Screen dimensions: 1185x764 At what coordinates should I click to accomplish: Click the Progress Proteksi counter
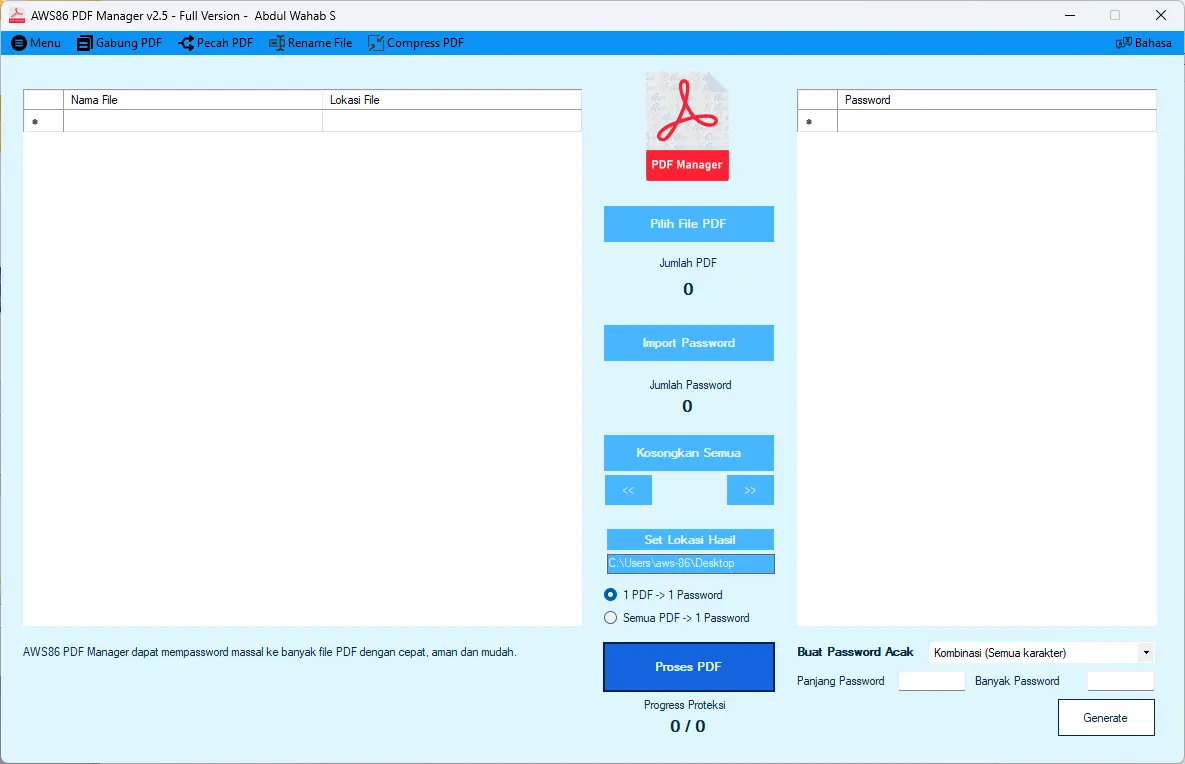coord(687,726)
